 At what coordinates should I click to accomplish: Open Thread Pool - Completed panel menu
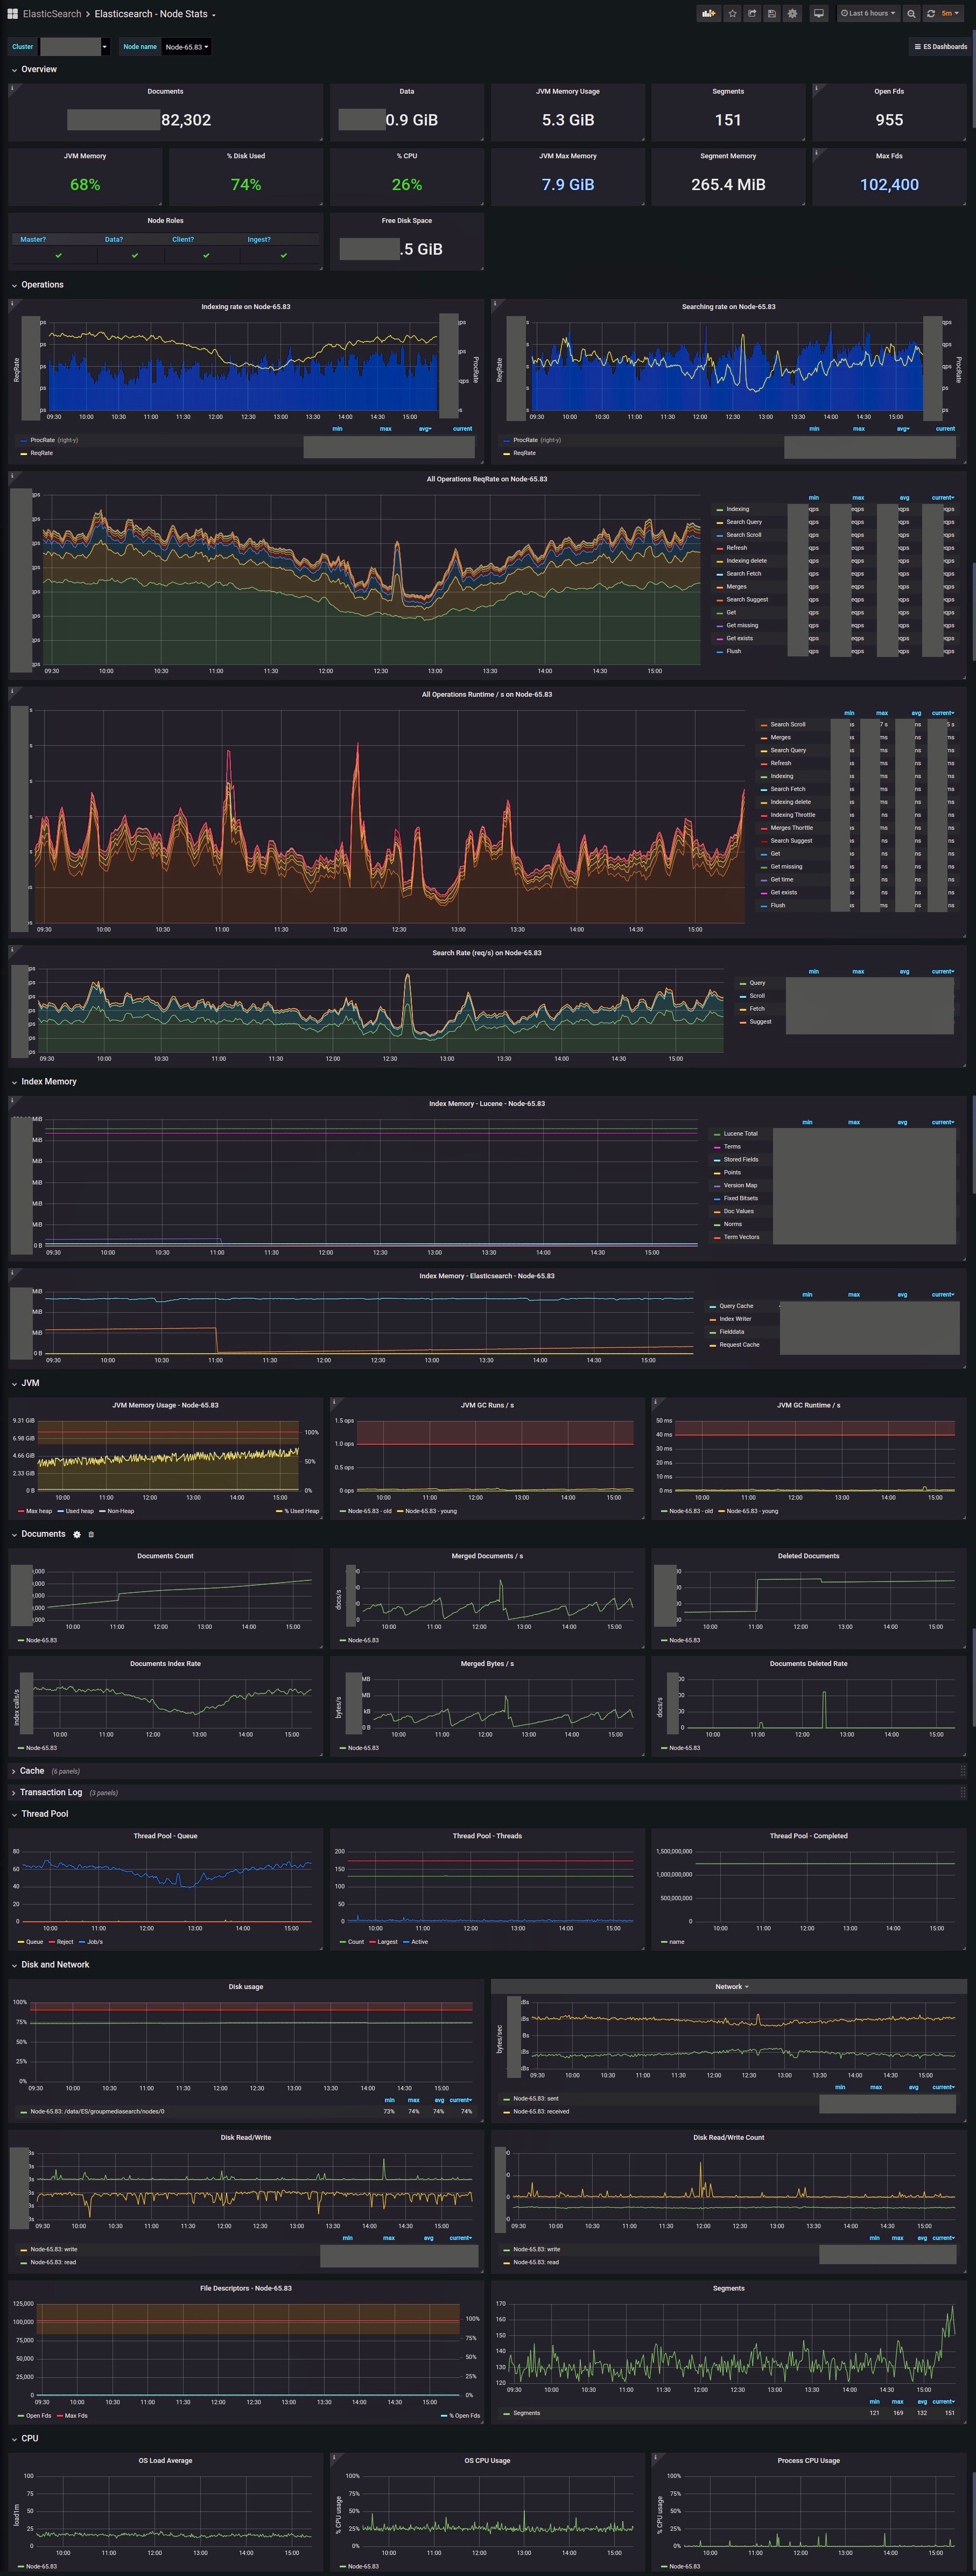click(x=808, y=1836)
